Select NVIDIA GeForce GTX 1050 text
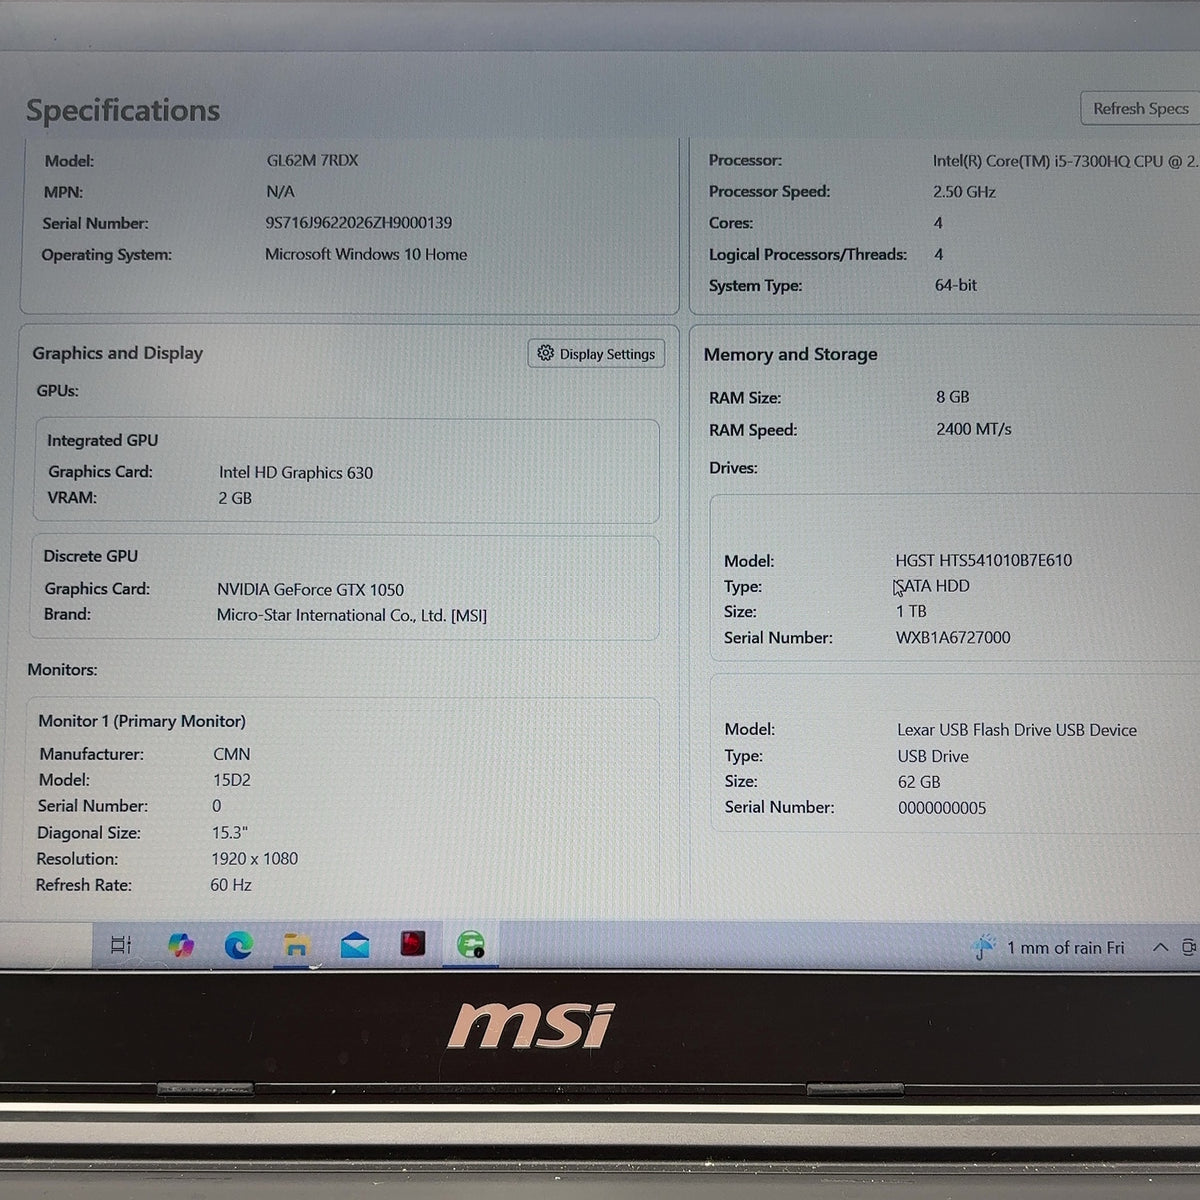 (310, 589)
